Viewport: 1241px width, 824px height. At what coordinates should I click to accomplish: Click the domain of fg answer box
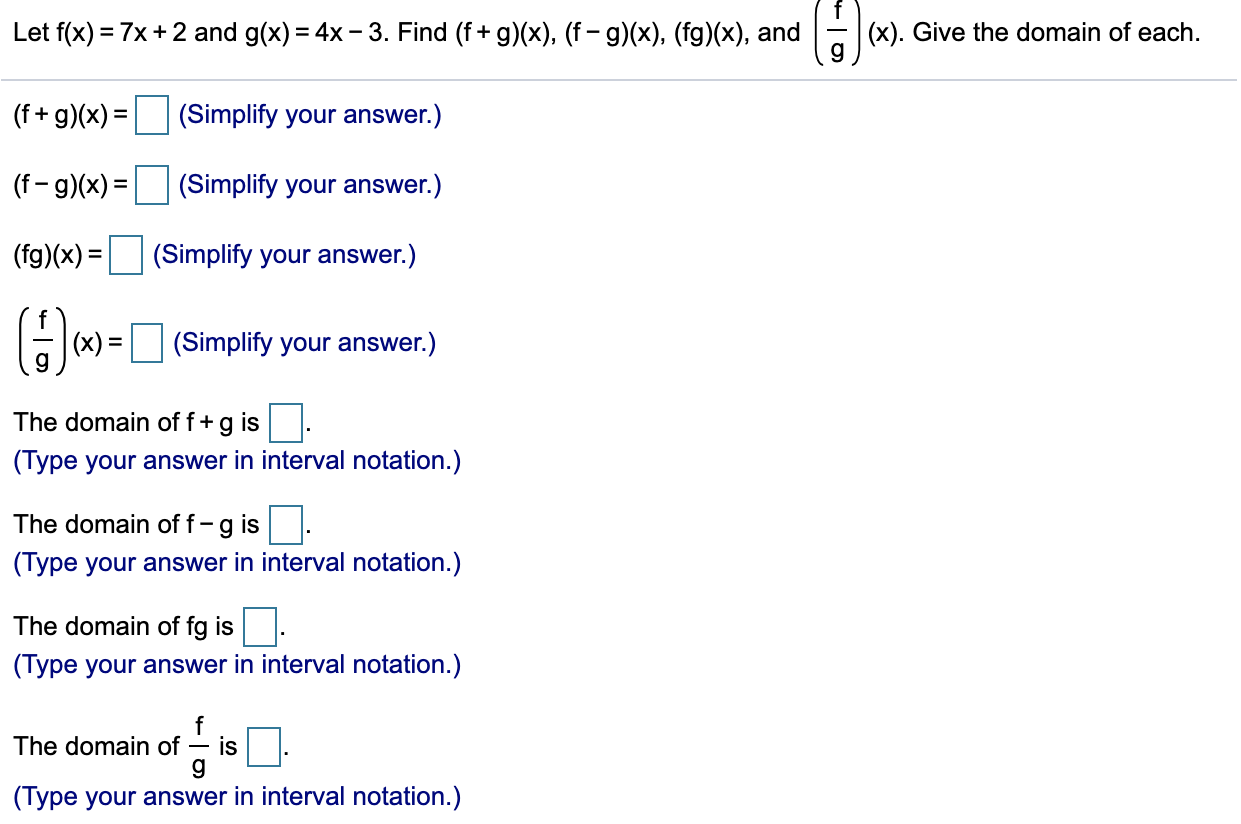pyautogui.click(x=259, y=627)
